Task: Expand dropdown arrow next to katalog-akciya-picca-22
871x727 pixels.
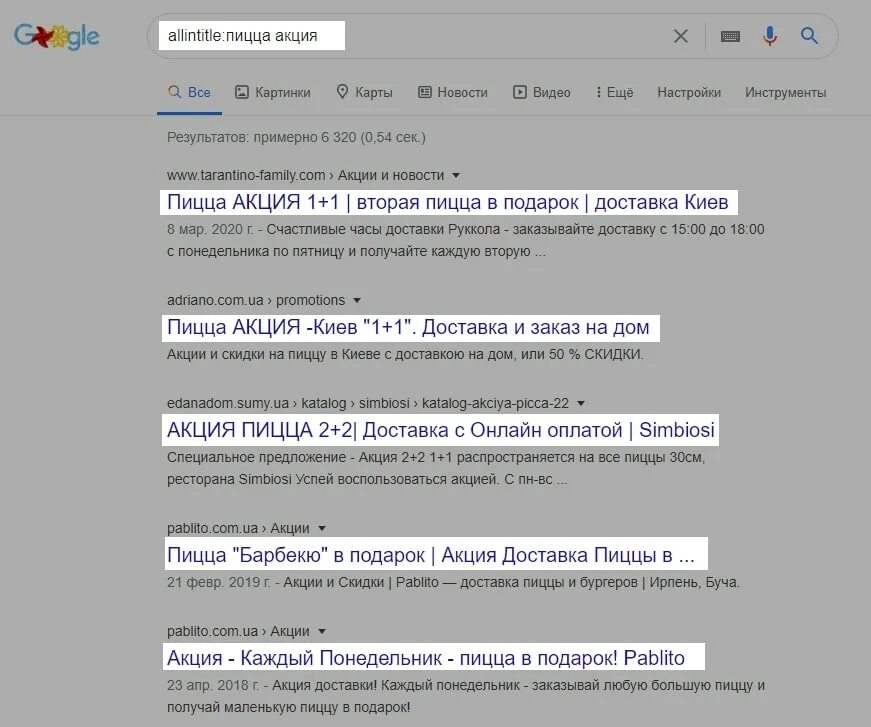Action: coord(581,403)
